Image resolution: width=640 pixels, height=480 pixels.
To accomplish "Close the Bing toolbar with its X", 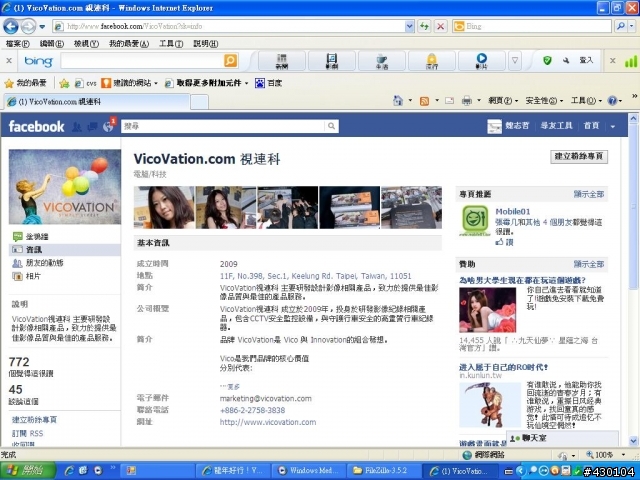I will [9, 61].
